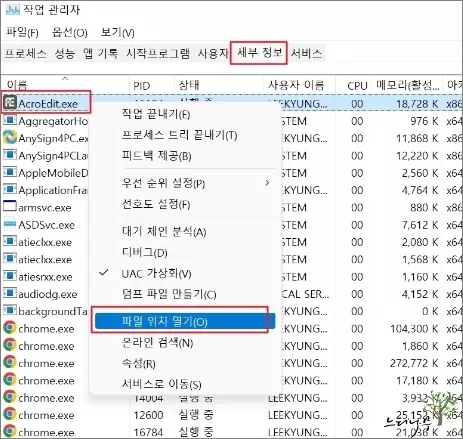Switch to the 프로세스 tab
This screenshot has height=439, width=463.
tap(25, 53)
